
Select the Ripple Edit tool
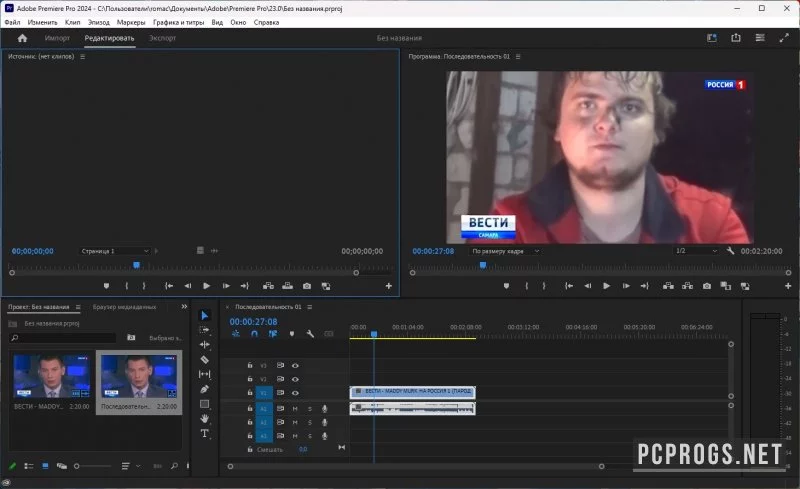click(x=204, y=345)
